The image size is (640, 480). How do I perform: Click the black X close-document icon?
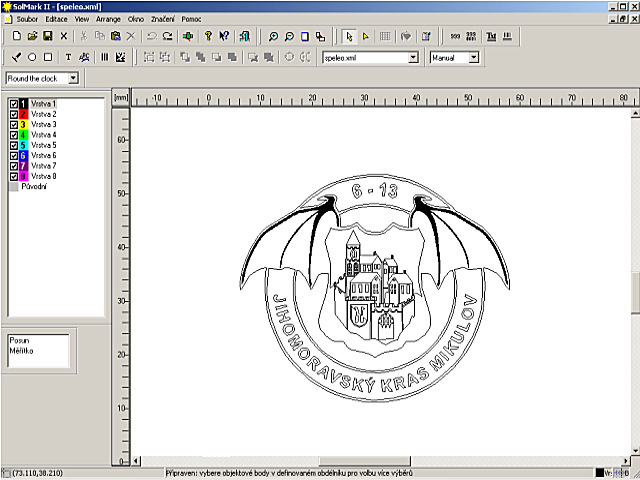click(64, 36)
